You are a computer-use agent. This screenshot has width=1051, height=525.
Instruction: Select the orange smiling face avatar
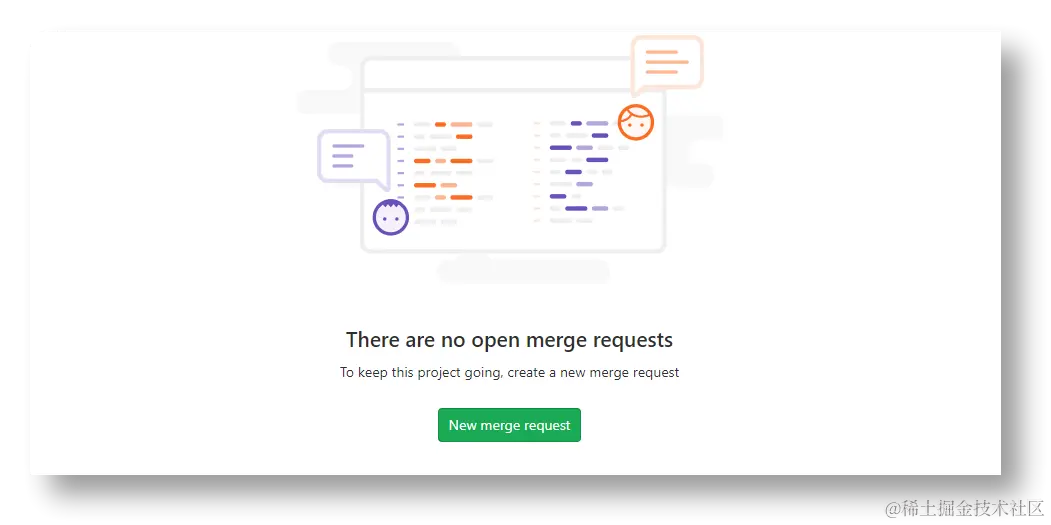tap(635, 122)
